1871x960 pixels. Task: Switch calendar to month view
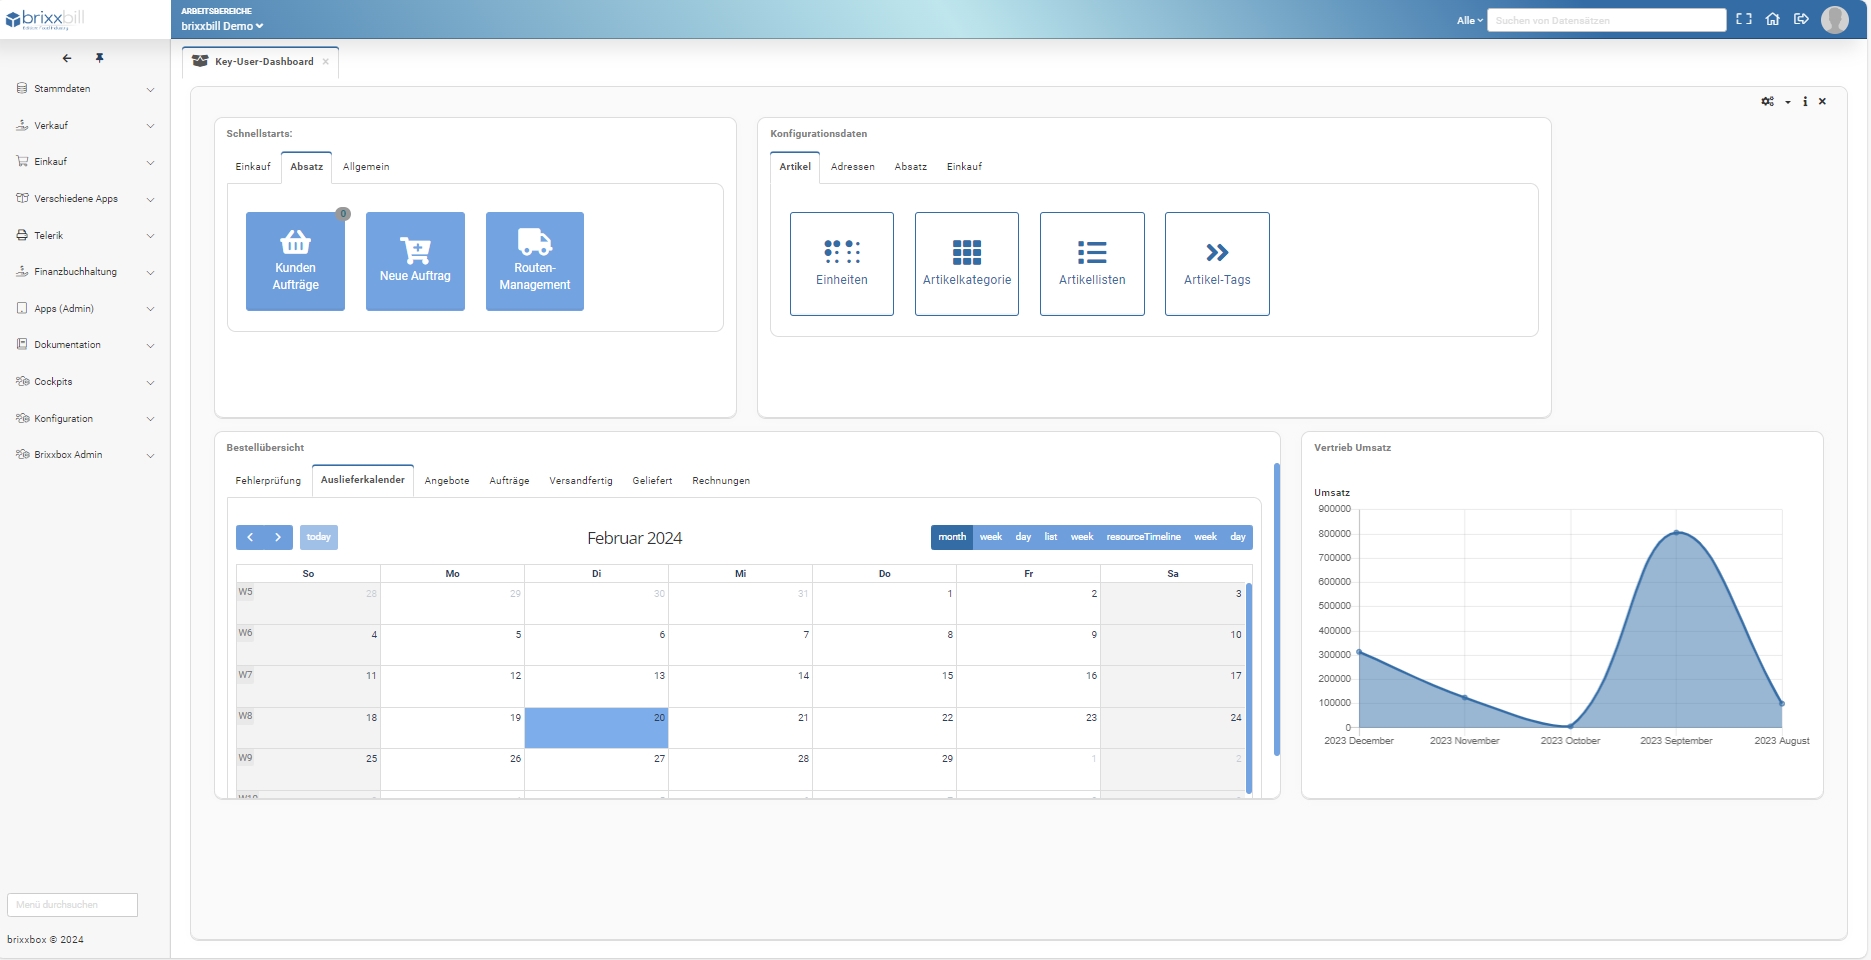(952, 537)
